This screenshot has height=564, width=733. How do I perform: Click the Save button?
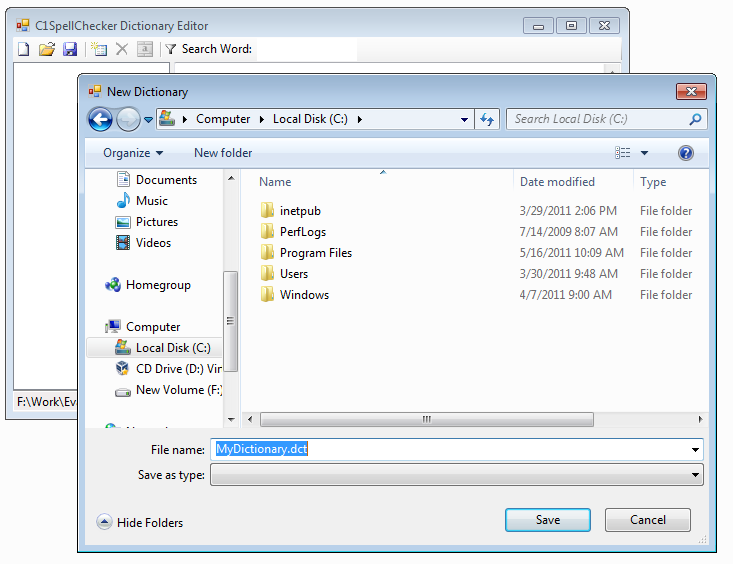(547, 520)
